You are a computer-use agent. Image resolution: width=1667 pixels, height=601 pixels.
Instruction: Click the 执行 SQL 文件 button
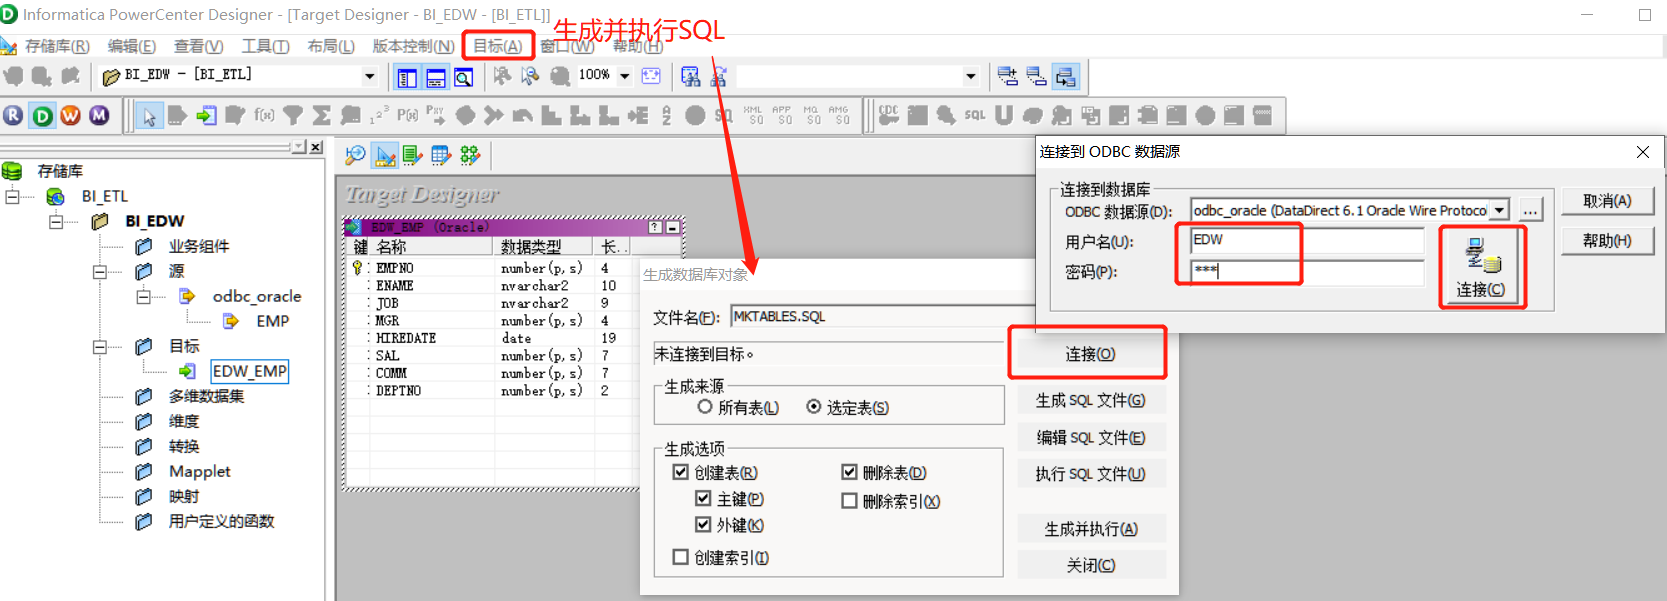pos(1091,474)
